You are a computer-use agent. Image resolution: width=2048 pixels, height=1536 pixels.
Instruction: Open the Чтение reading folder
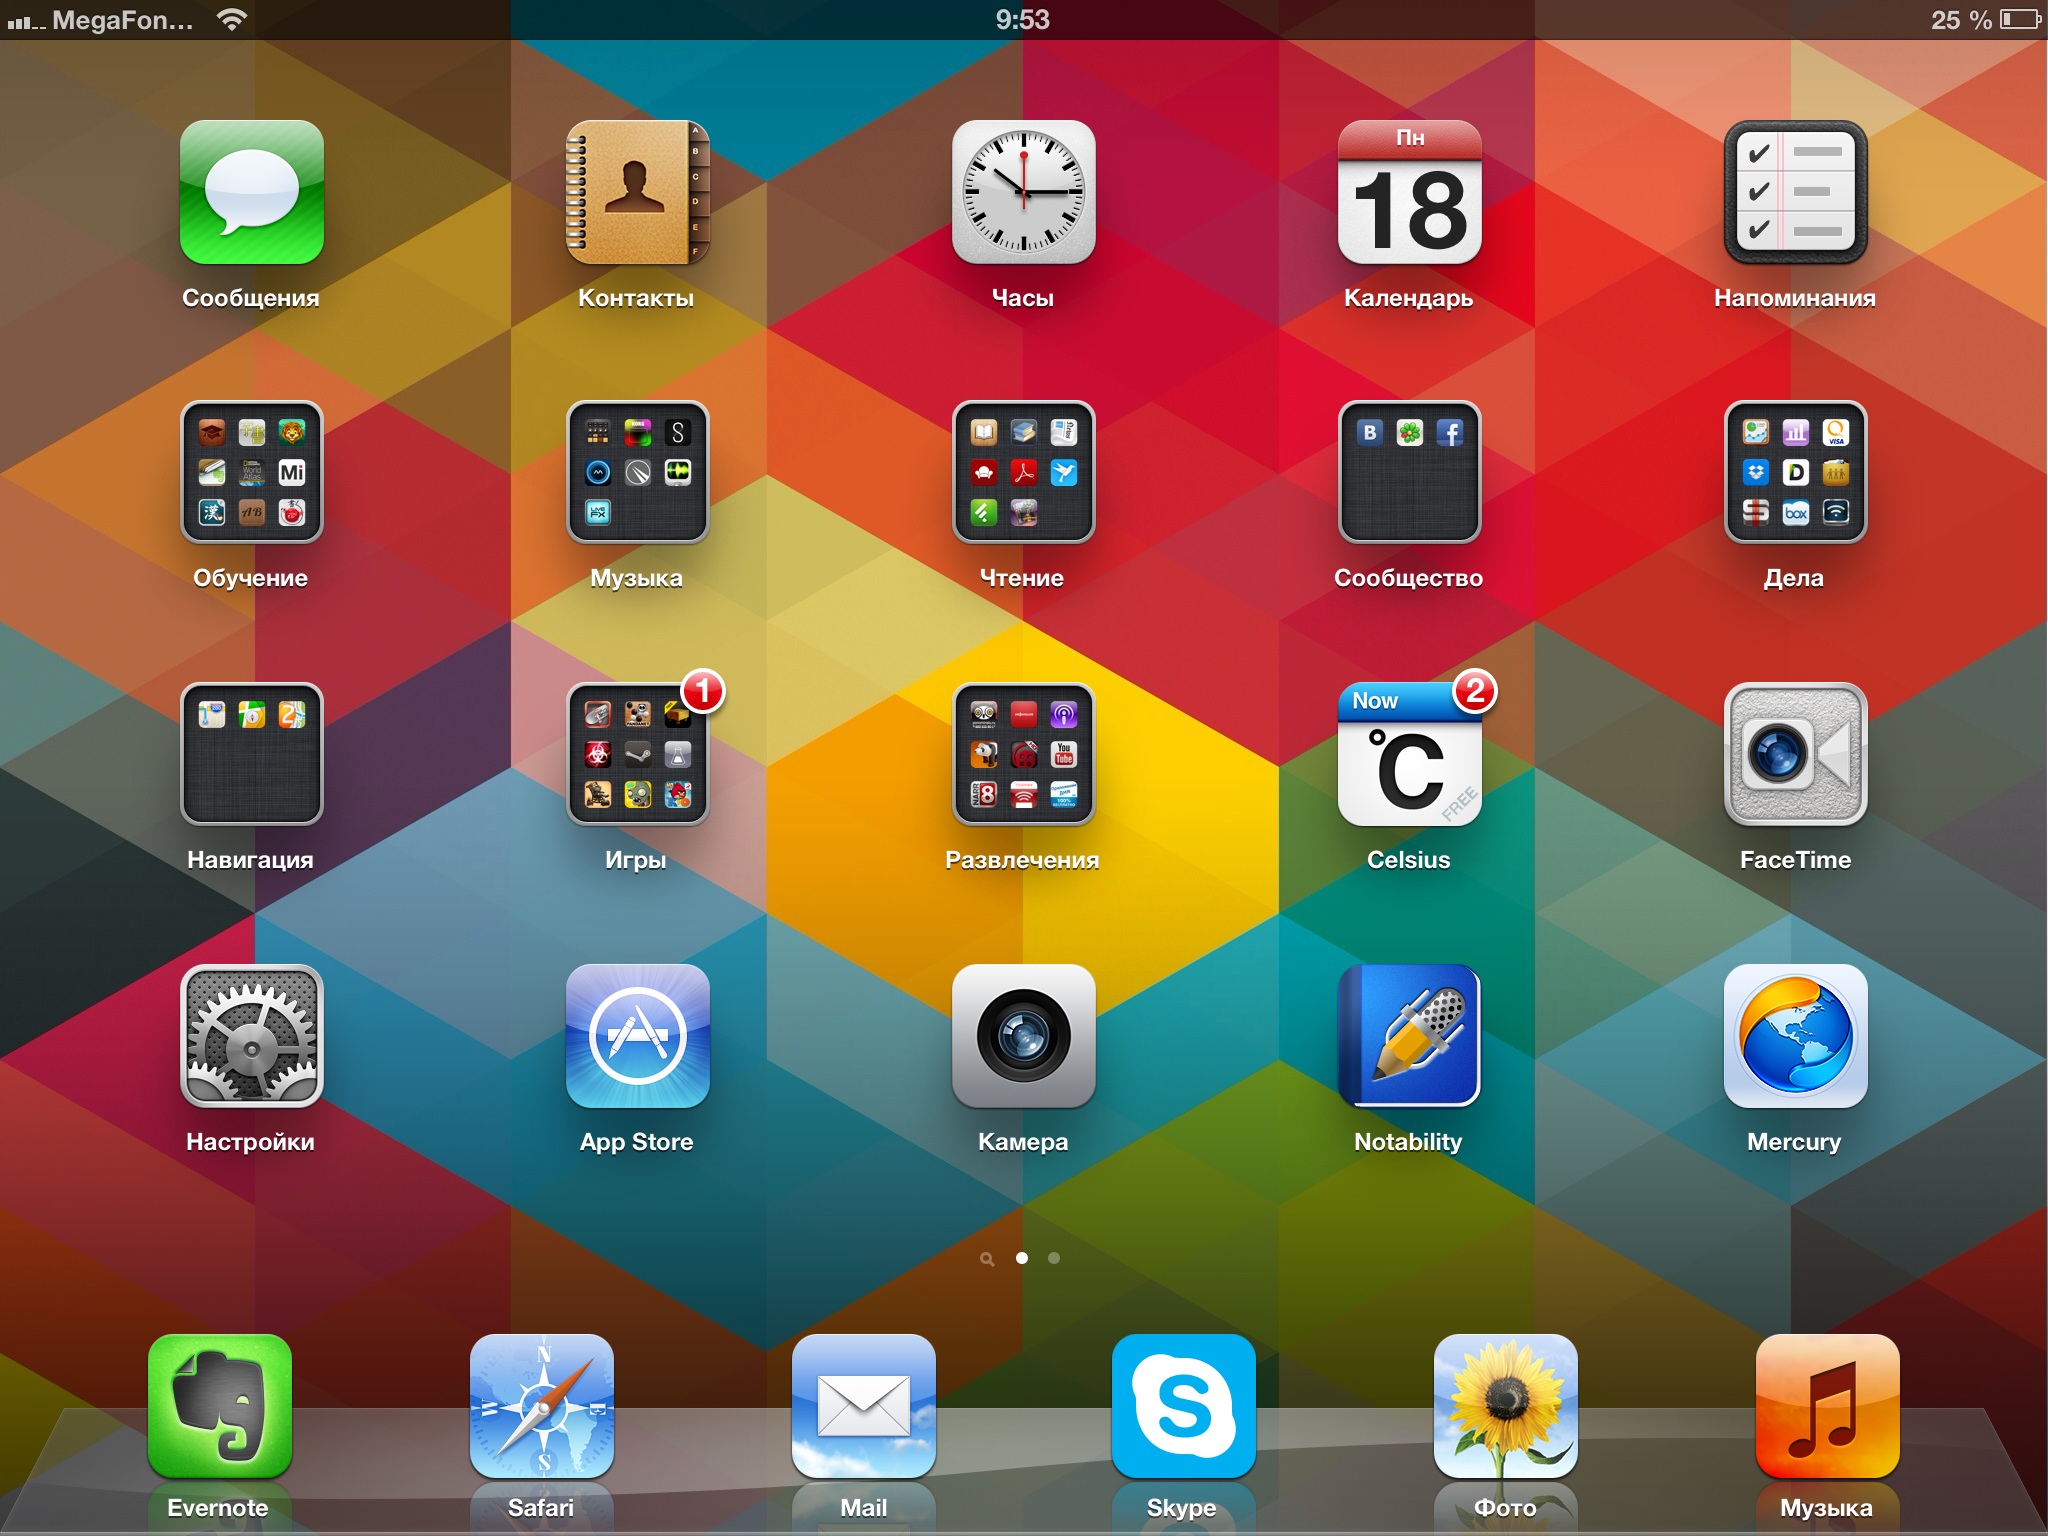(x=1024, y=472)
